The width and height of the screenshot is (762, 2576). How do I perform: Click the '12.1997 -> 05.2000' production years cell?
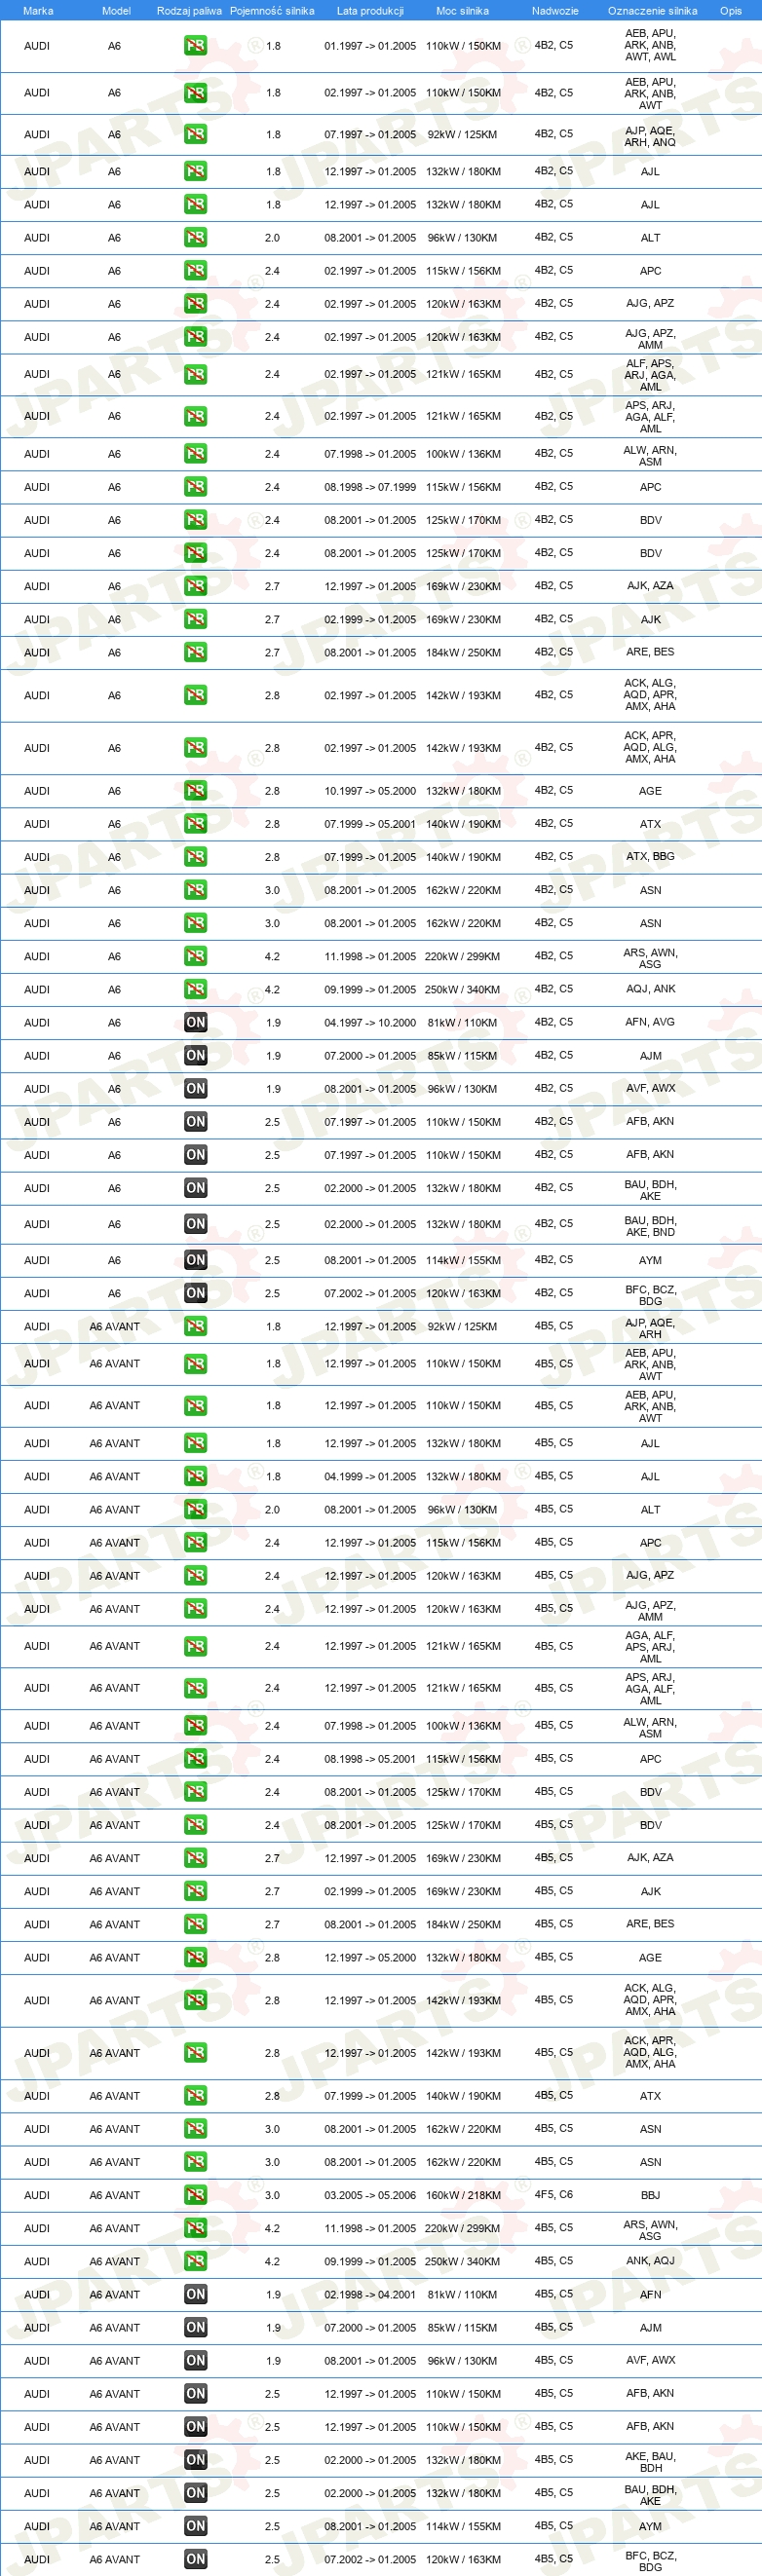(x=370, y=1957)
